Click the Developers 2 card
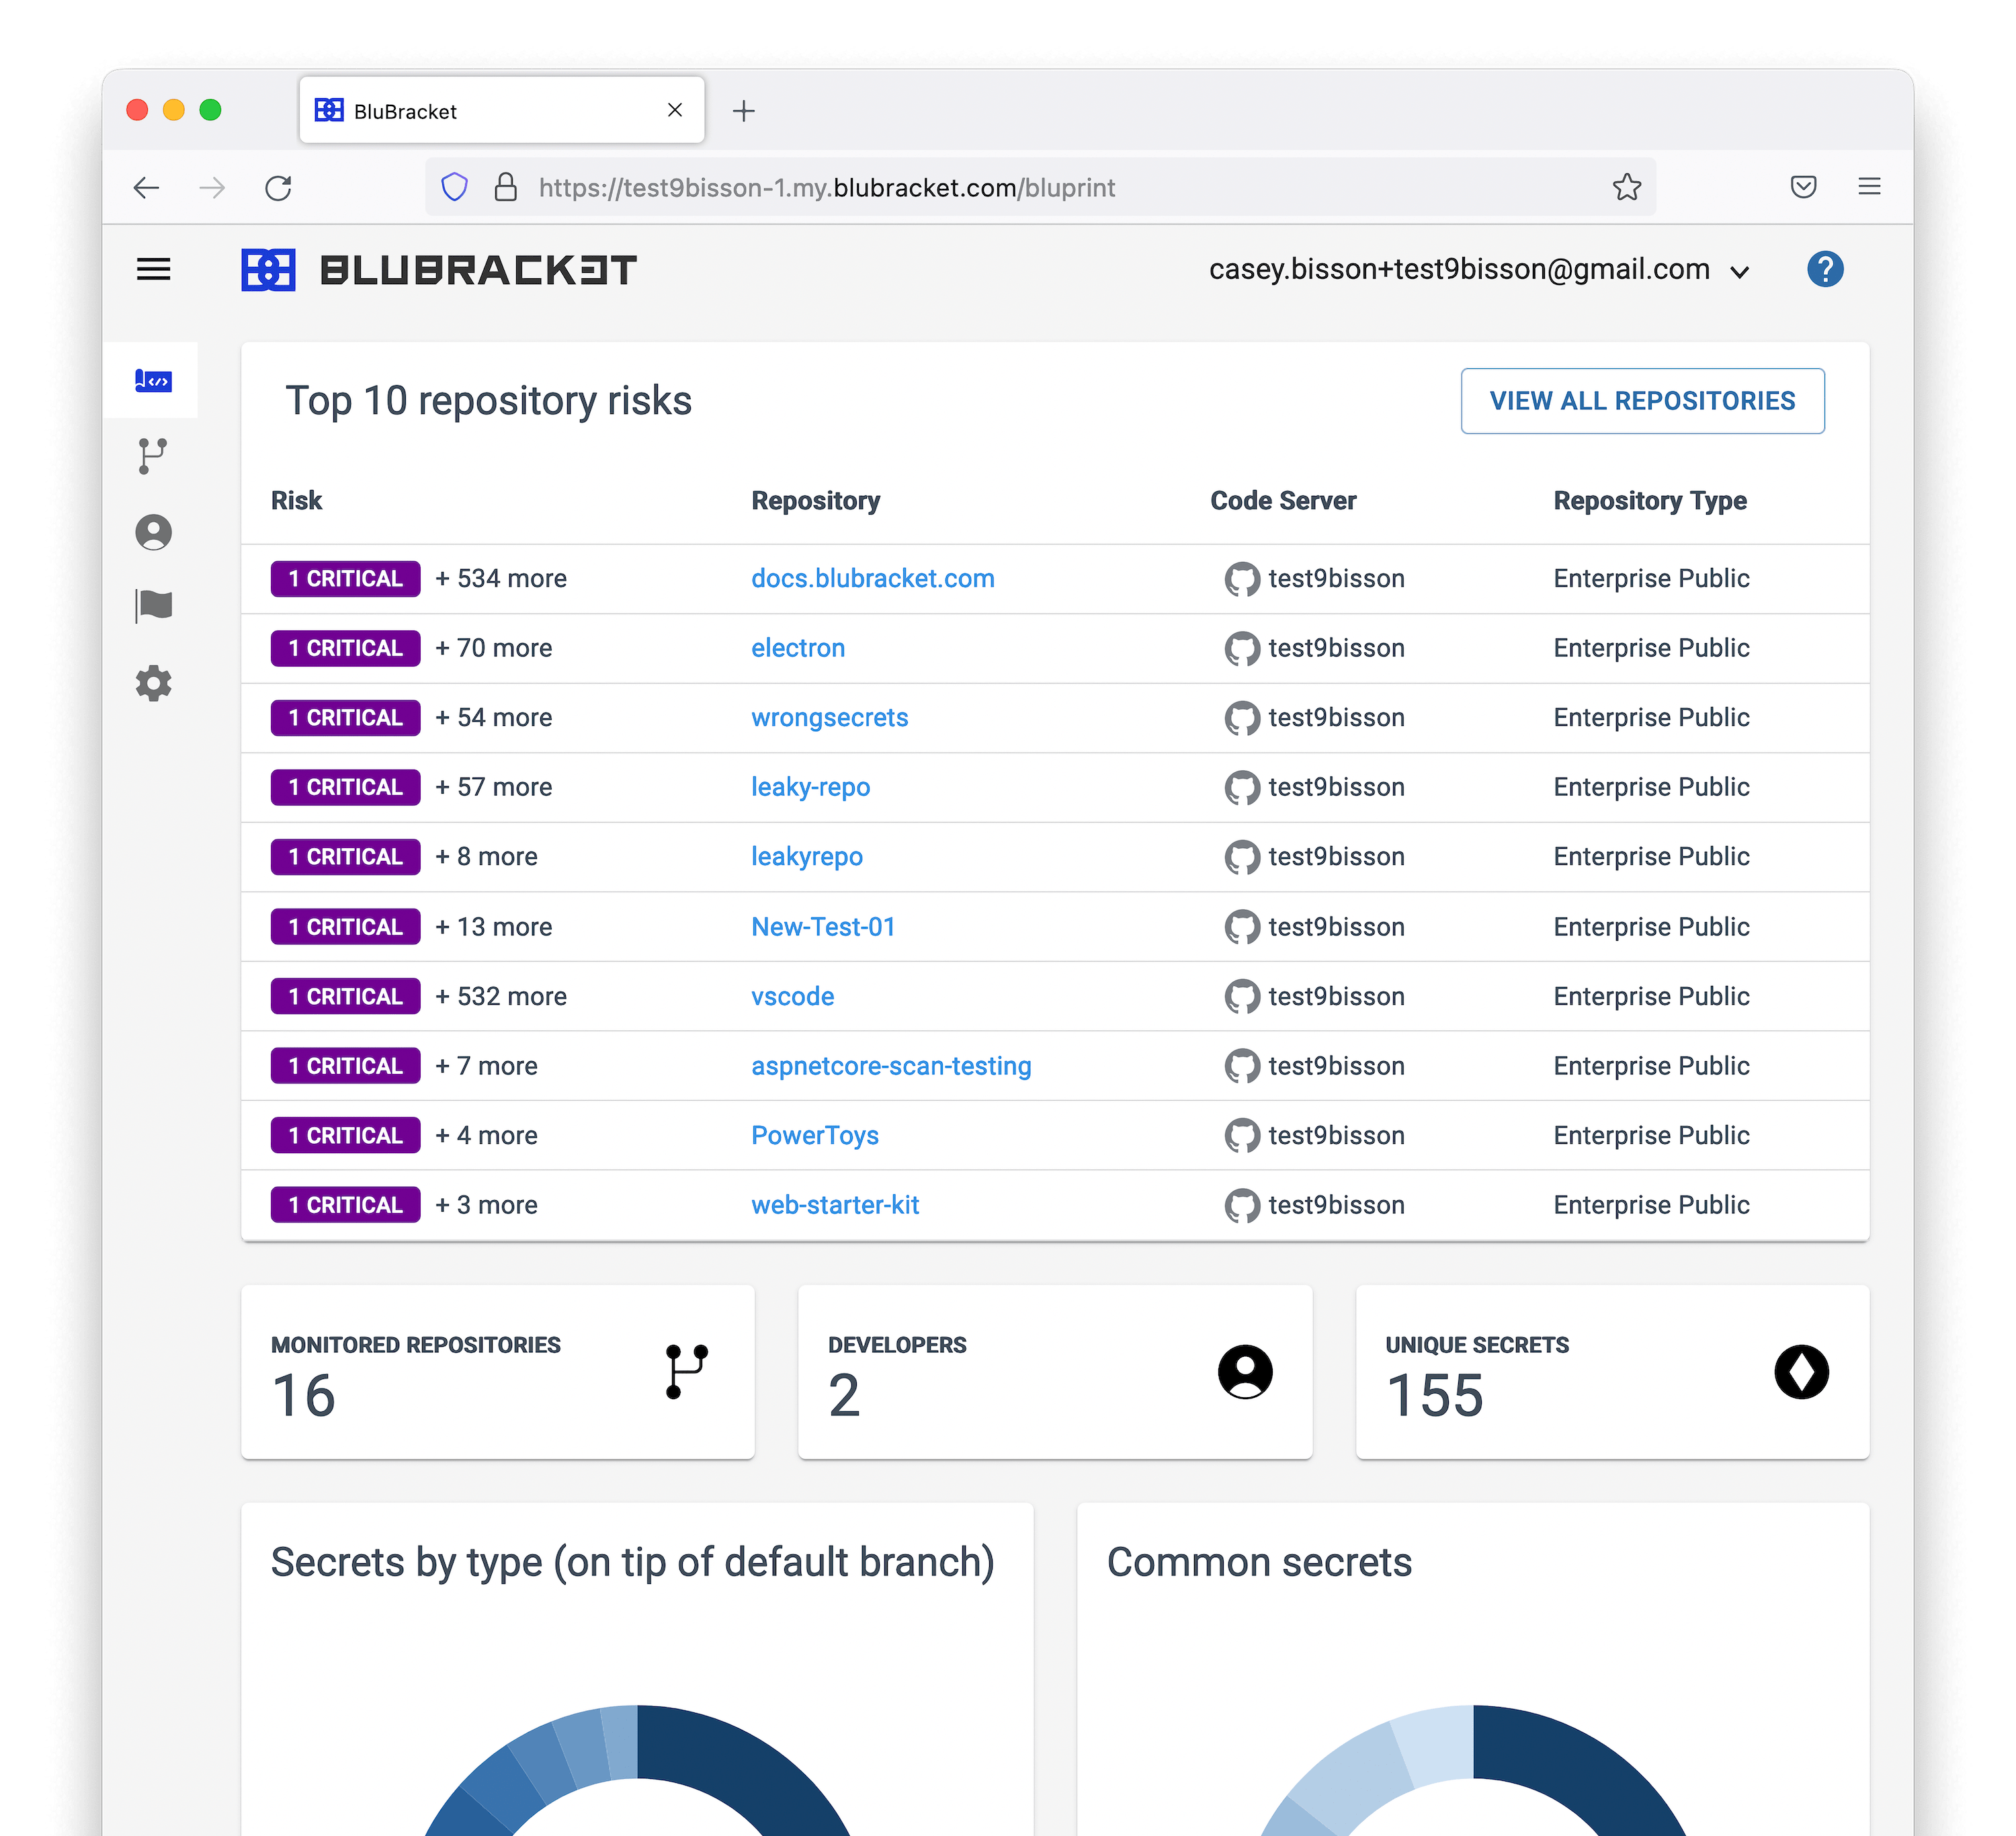Viewport: 2016px width, 1836px height. (x=1055, y=1372)
